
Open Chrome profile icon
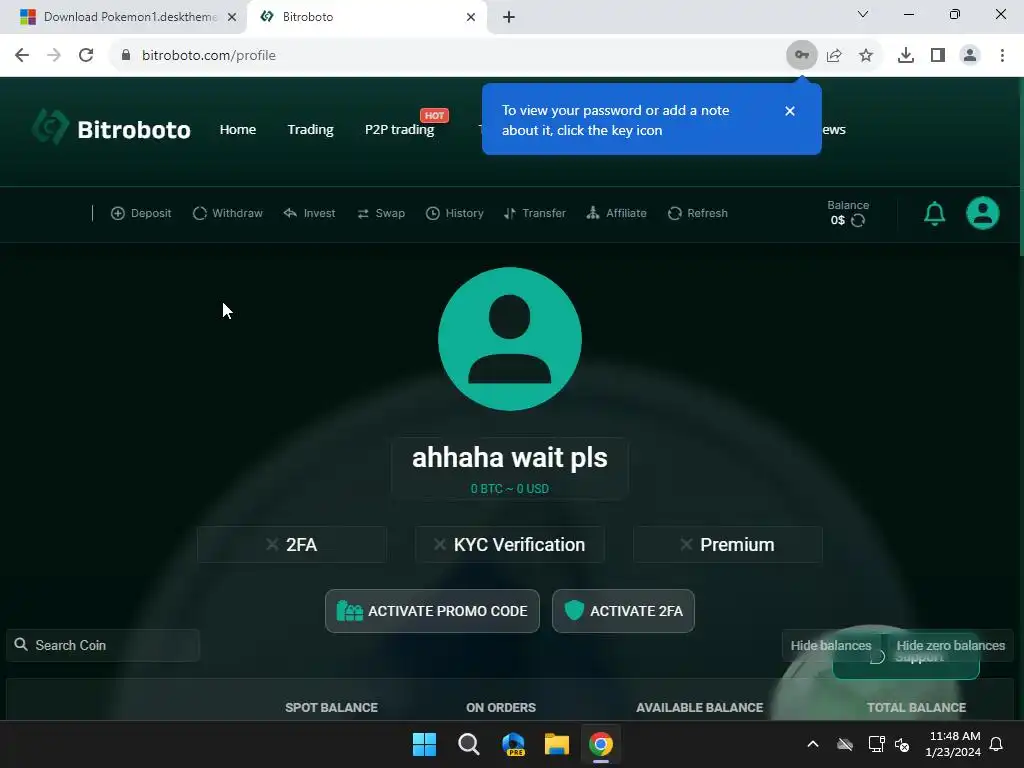coord(970,56)
